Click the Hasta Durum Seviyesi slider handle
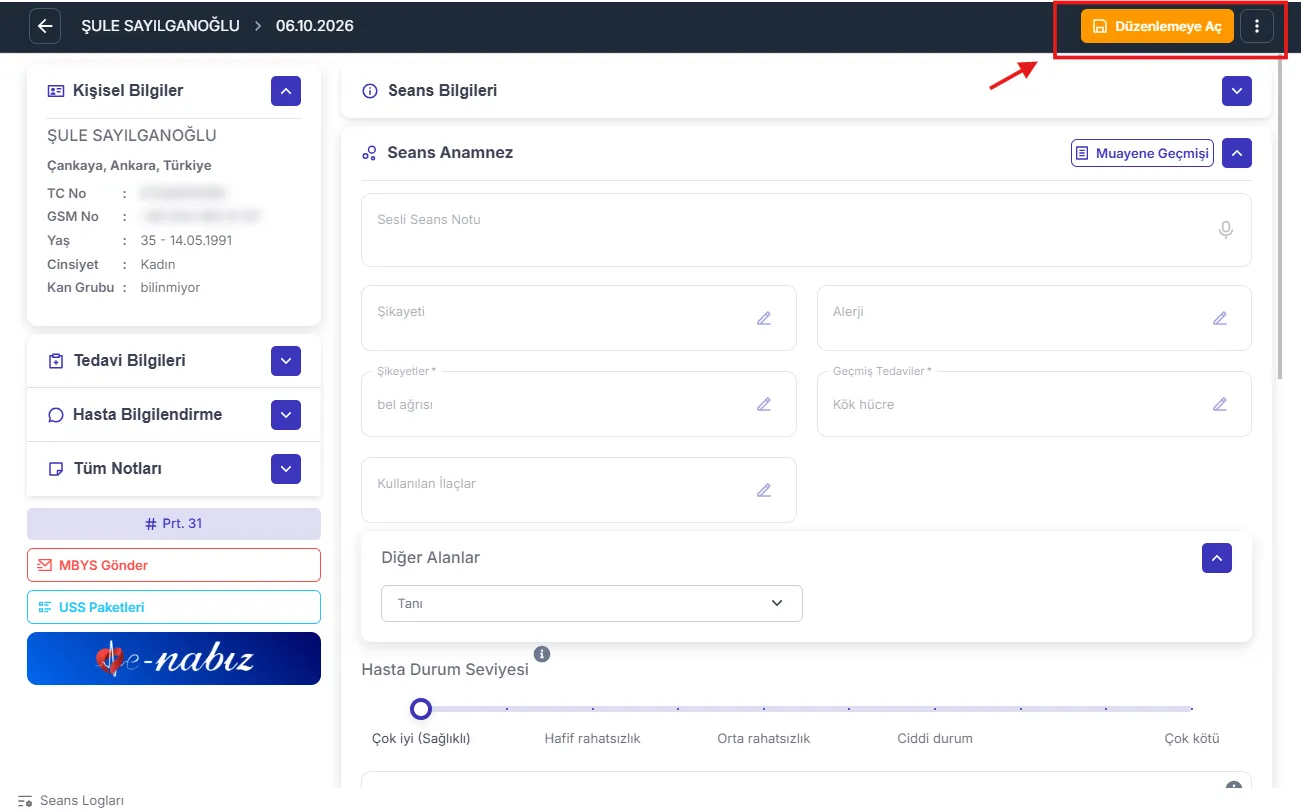The height and width of the screenshot is (812, 1301). click(421, 709)
